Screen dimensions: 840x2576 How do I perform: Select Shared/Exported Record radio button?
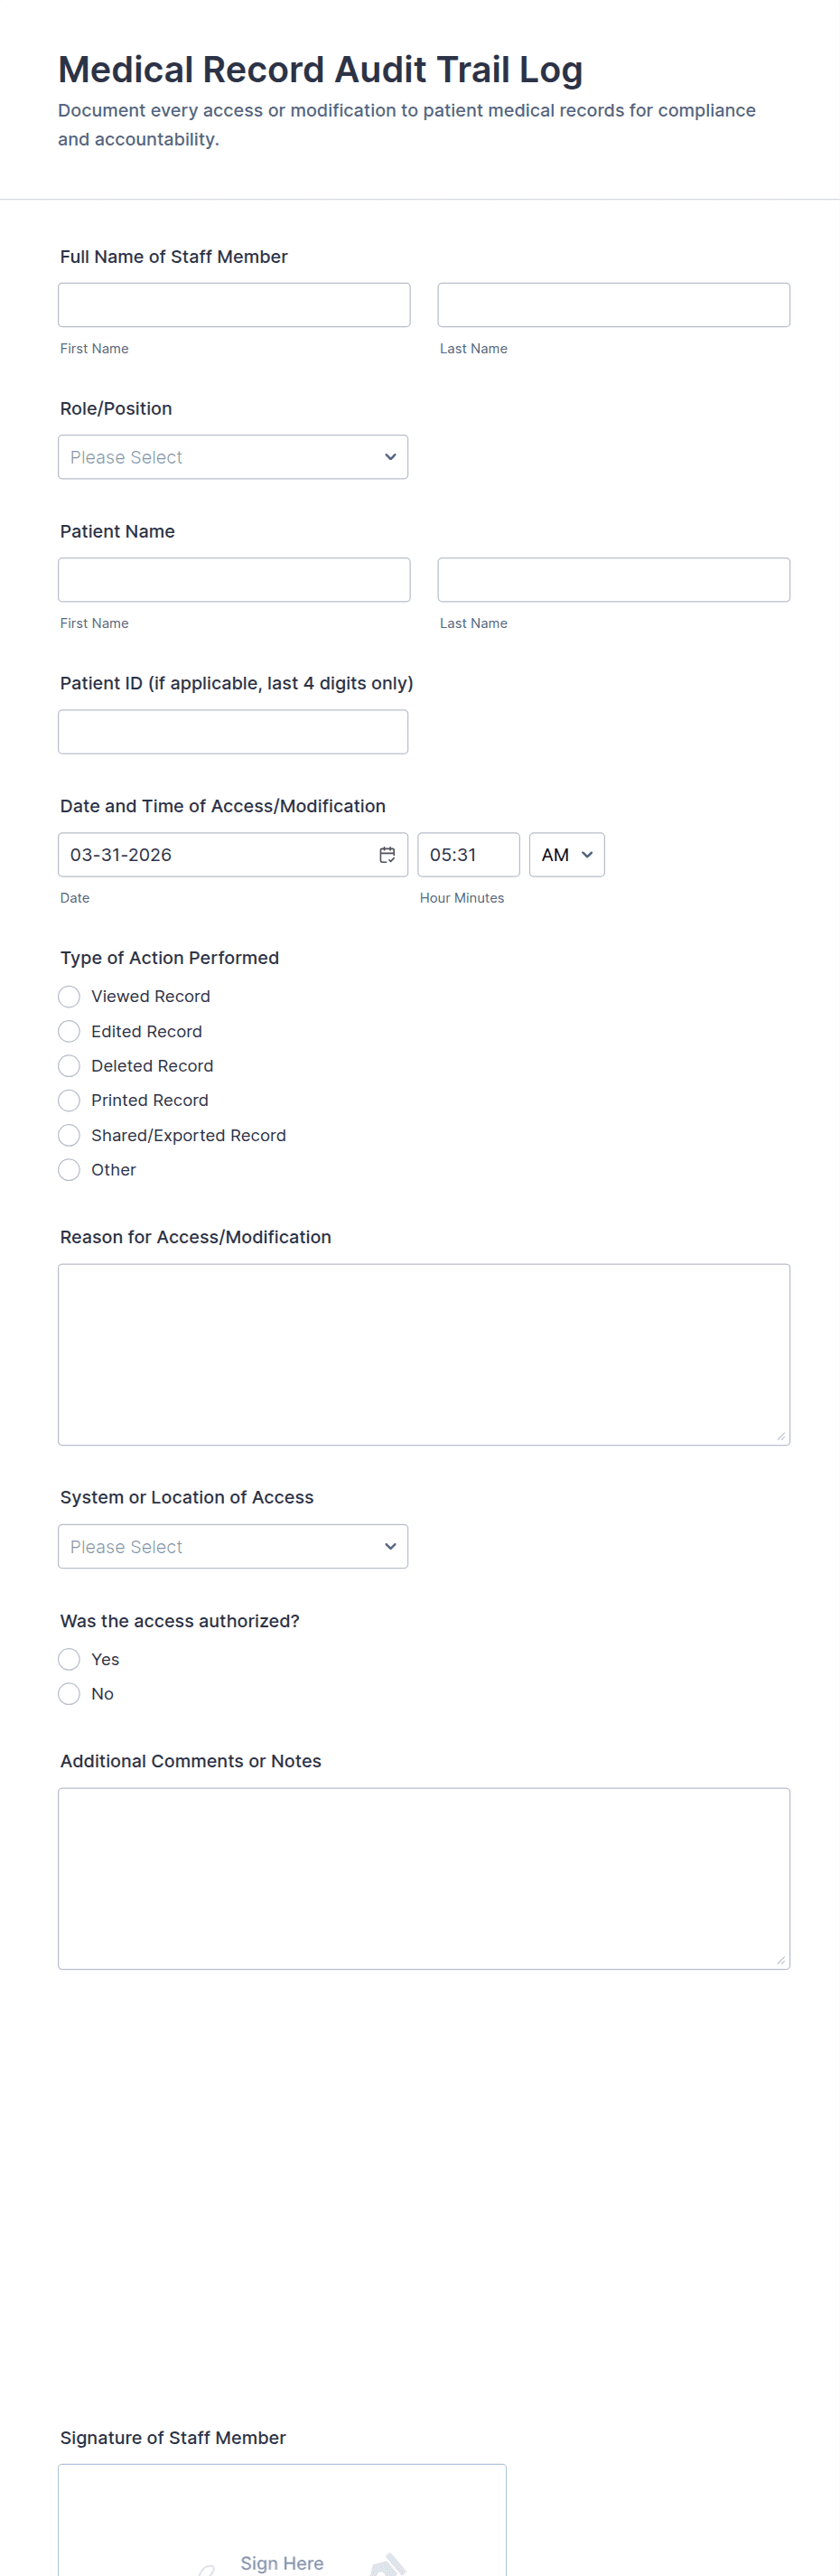click(x=69, y=1135)
